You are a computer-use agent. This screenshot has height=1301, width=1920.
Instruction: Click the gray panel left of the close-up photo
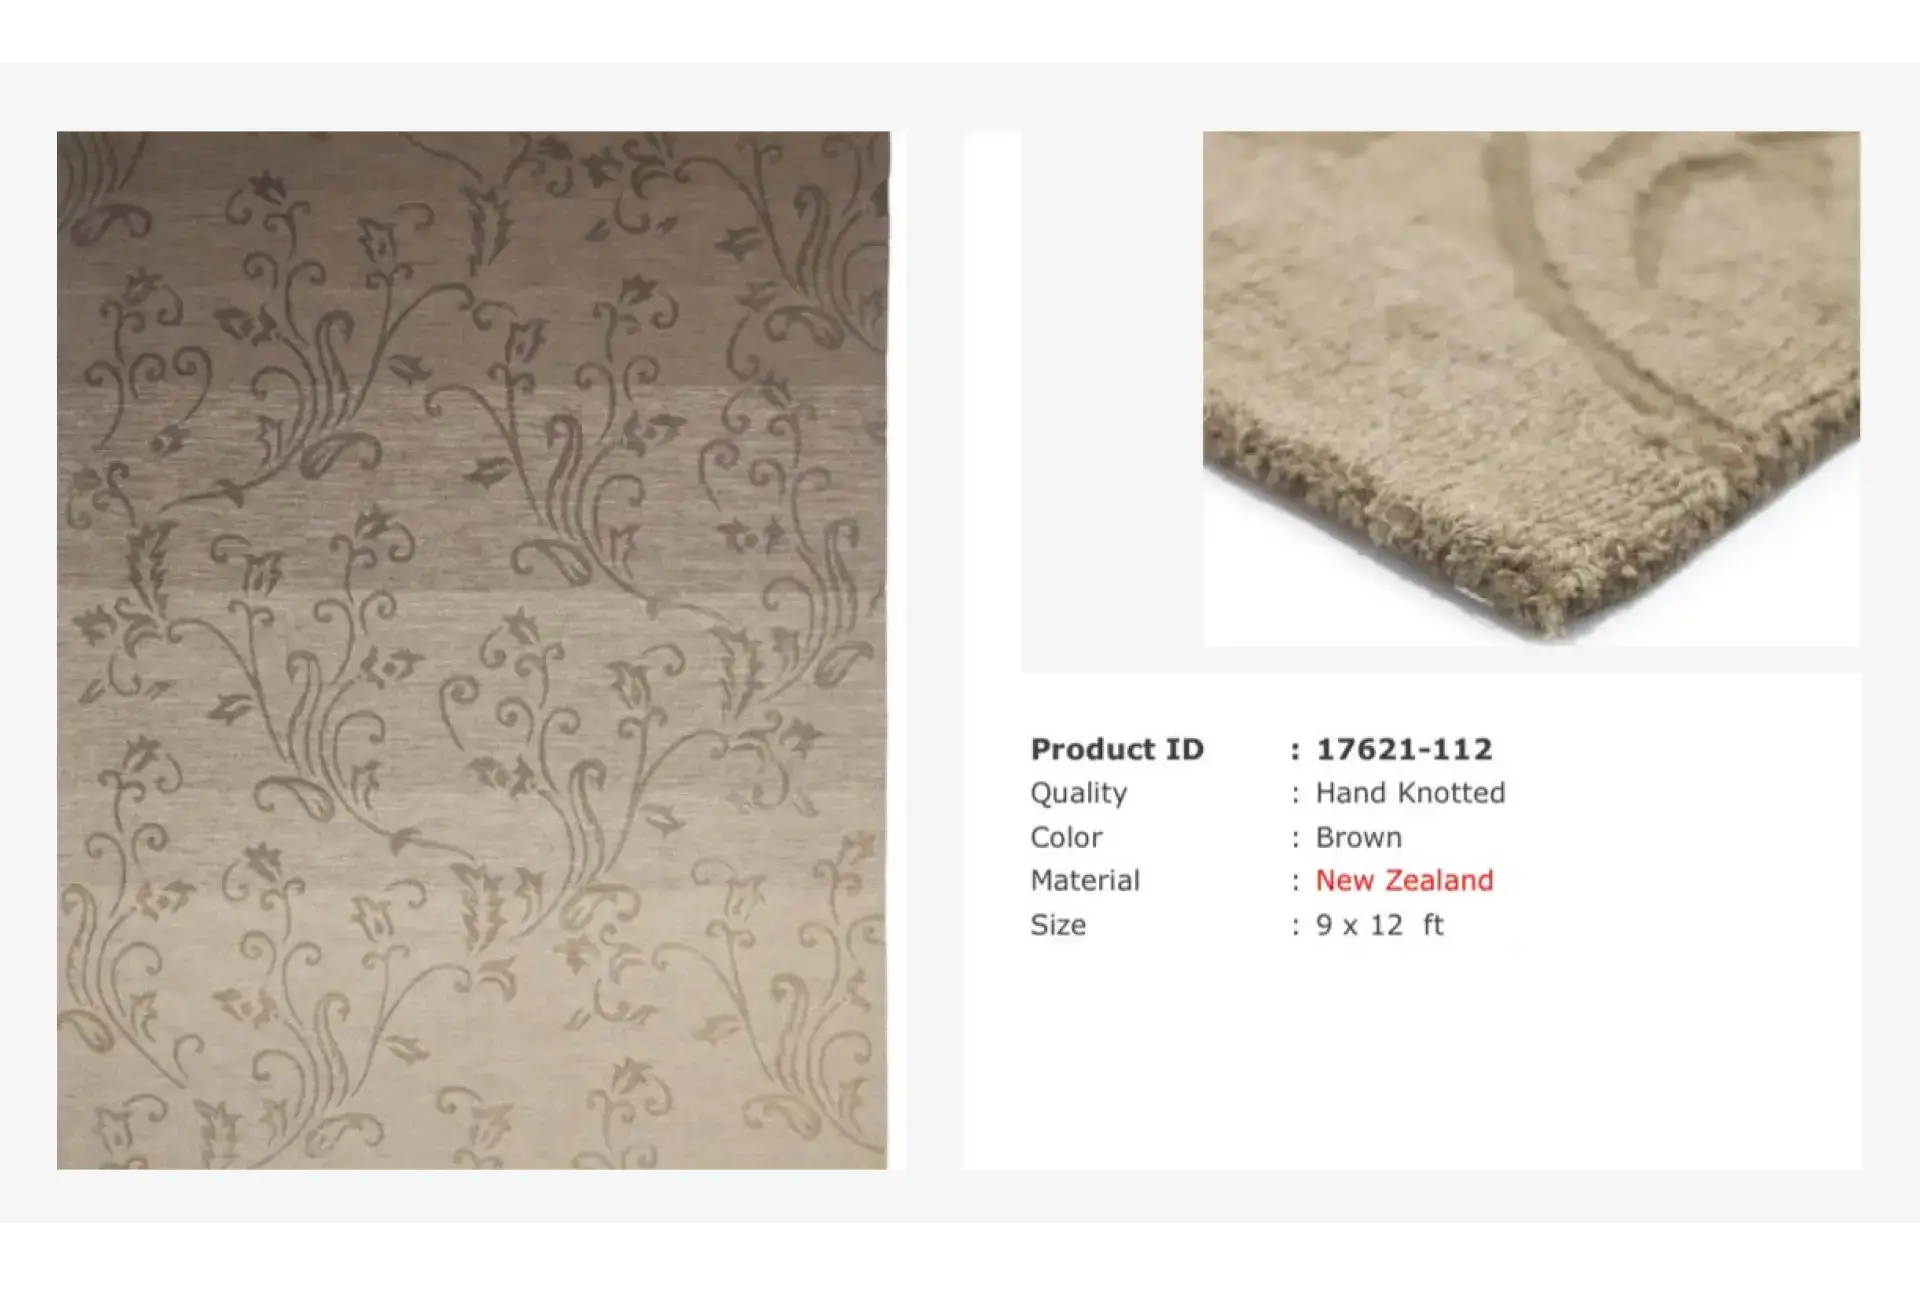[1112, 400]
